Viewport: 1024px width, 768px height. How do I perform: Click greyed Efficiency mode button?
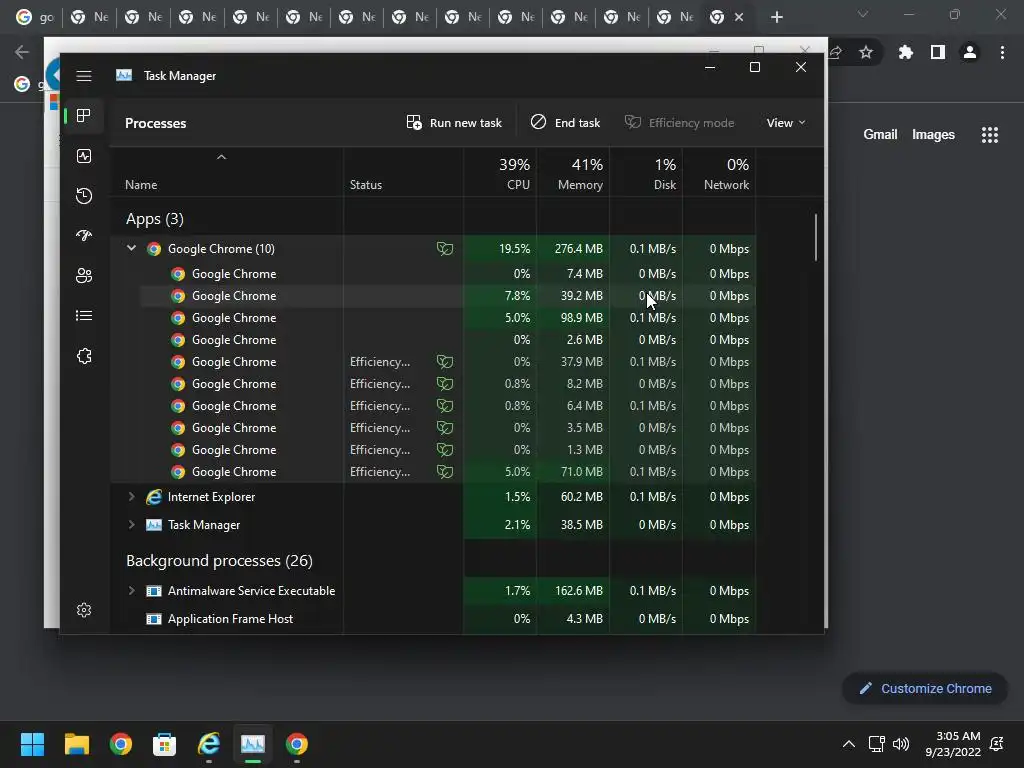(x=679, y=123)
